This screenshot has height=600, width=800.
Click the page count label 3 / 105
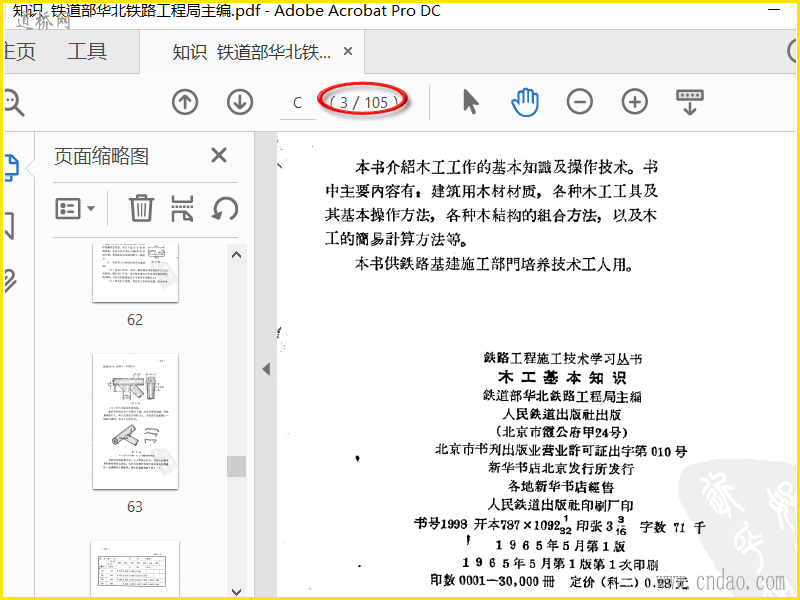(363, 103)
